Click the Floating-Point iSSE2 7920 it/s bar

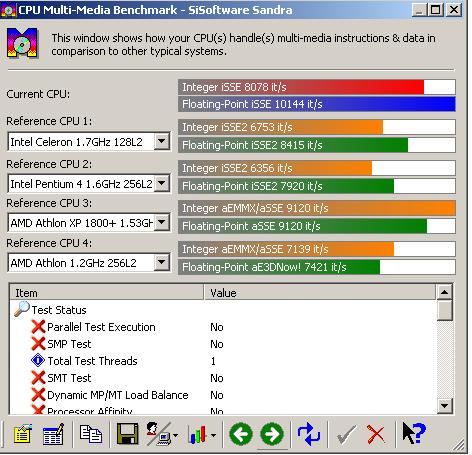[317, 186]
